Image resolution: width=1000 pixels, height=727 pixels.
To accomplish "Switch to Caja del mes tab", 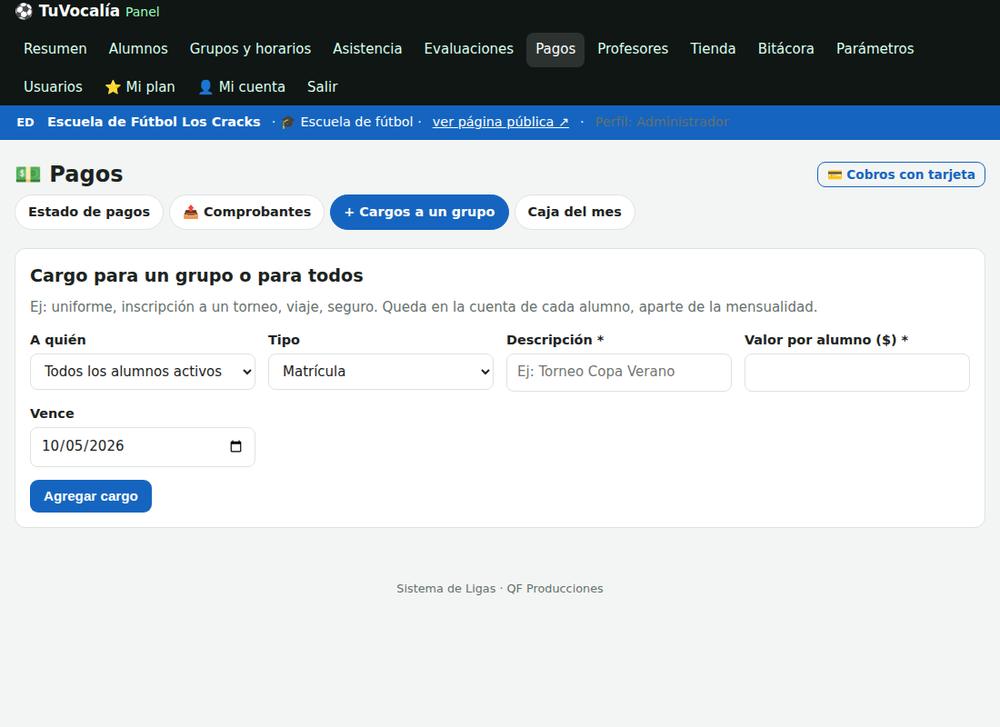I will 575,212.
